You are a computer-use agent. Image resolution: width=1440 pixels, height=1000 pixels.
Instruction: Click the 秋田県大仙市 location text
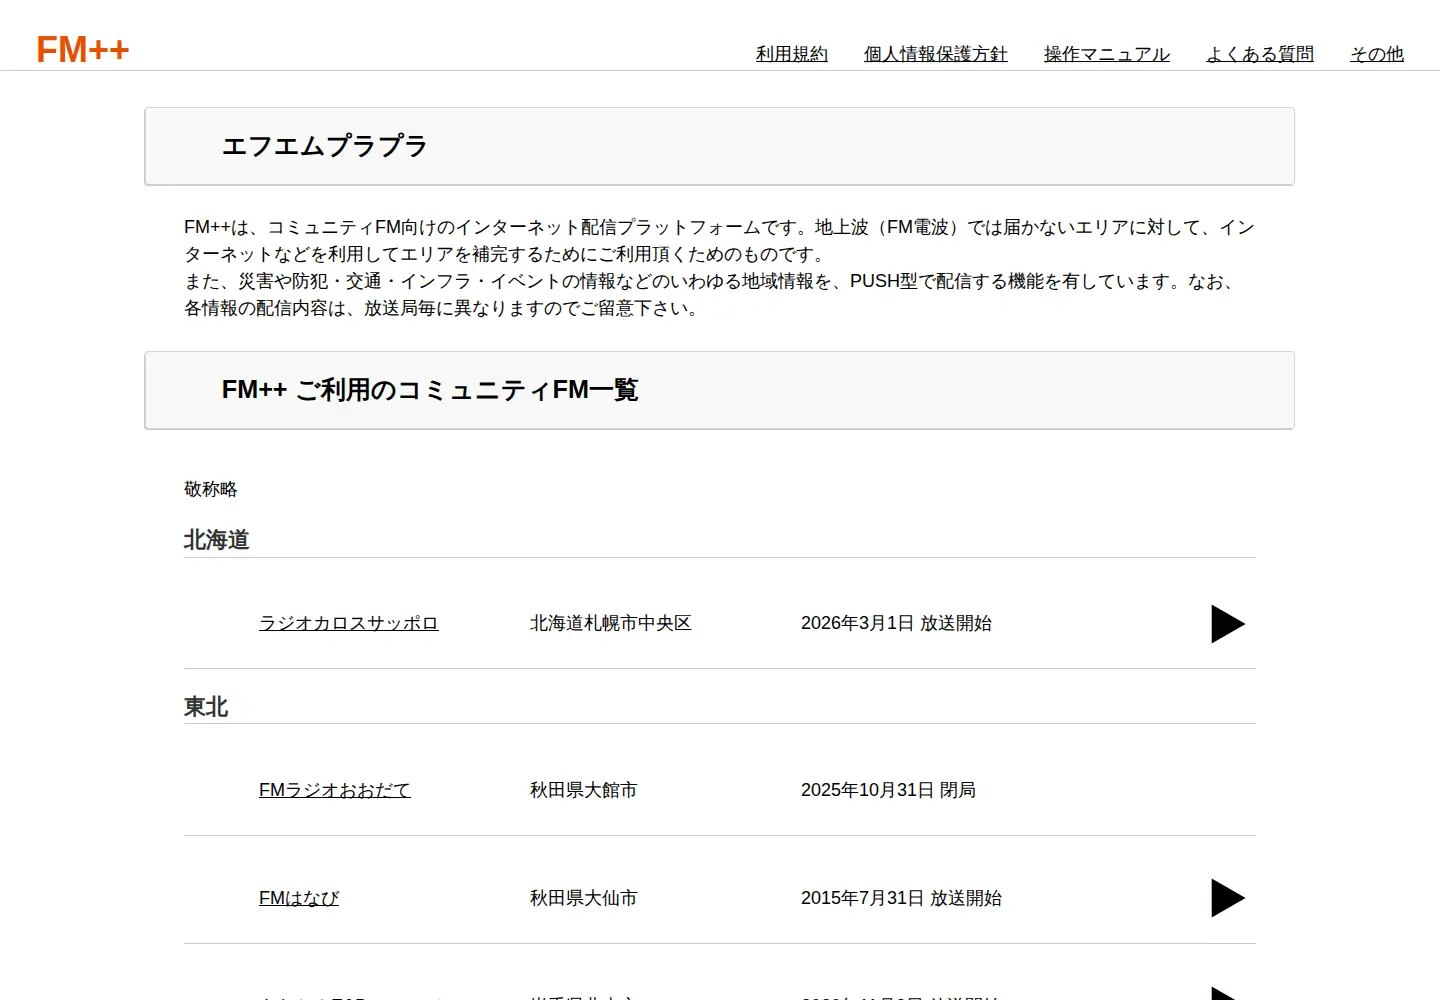click(x=584, y=898)
